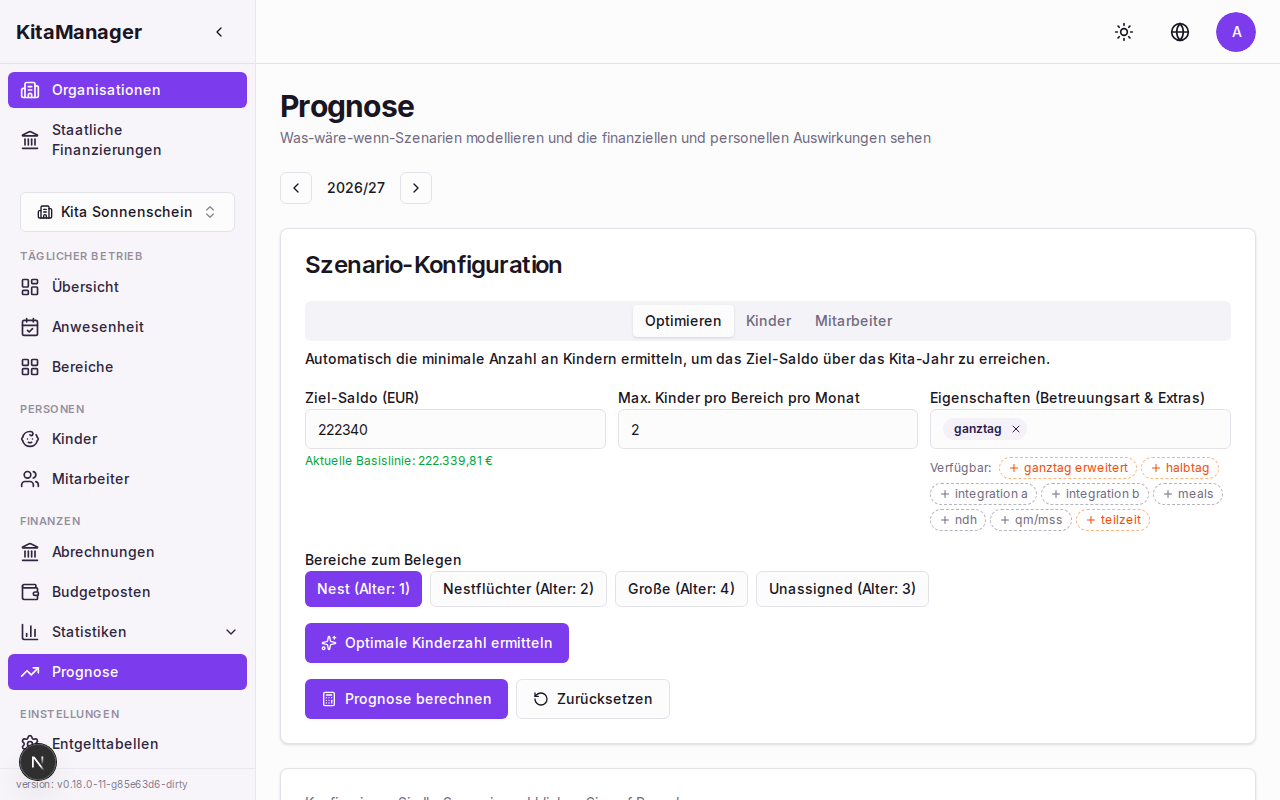Toggle the Große (Alter: 4) area
The height and width of the screenshot is (800, 1280).
(681, 589)
